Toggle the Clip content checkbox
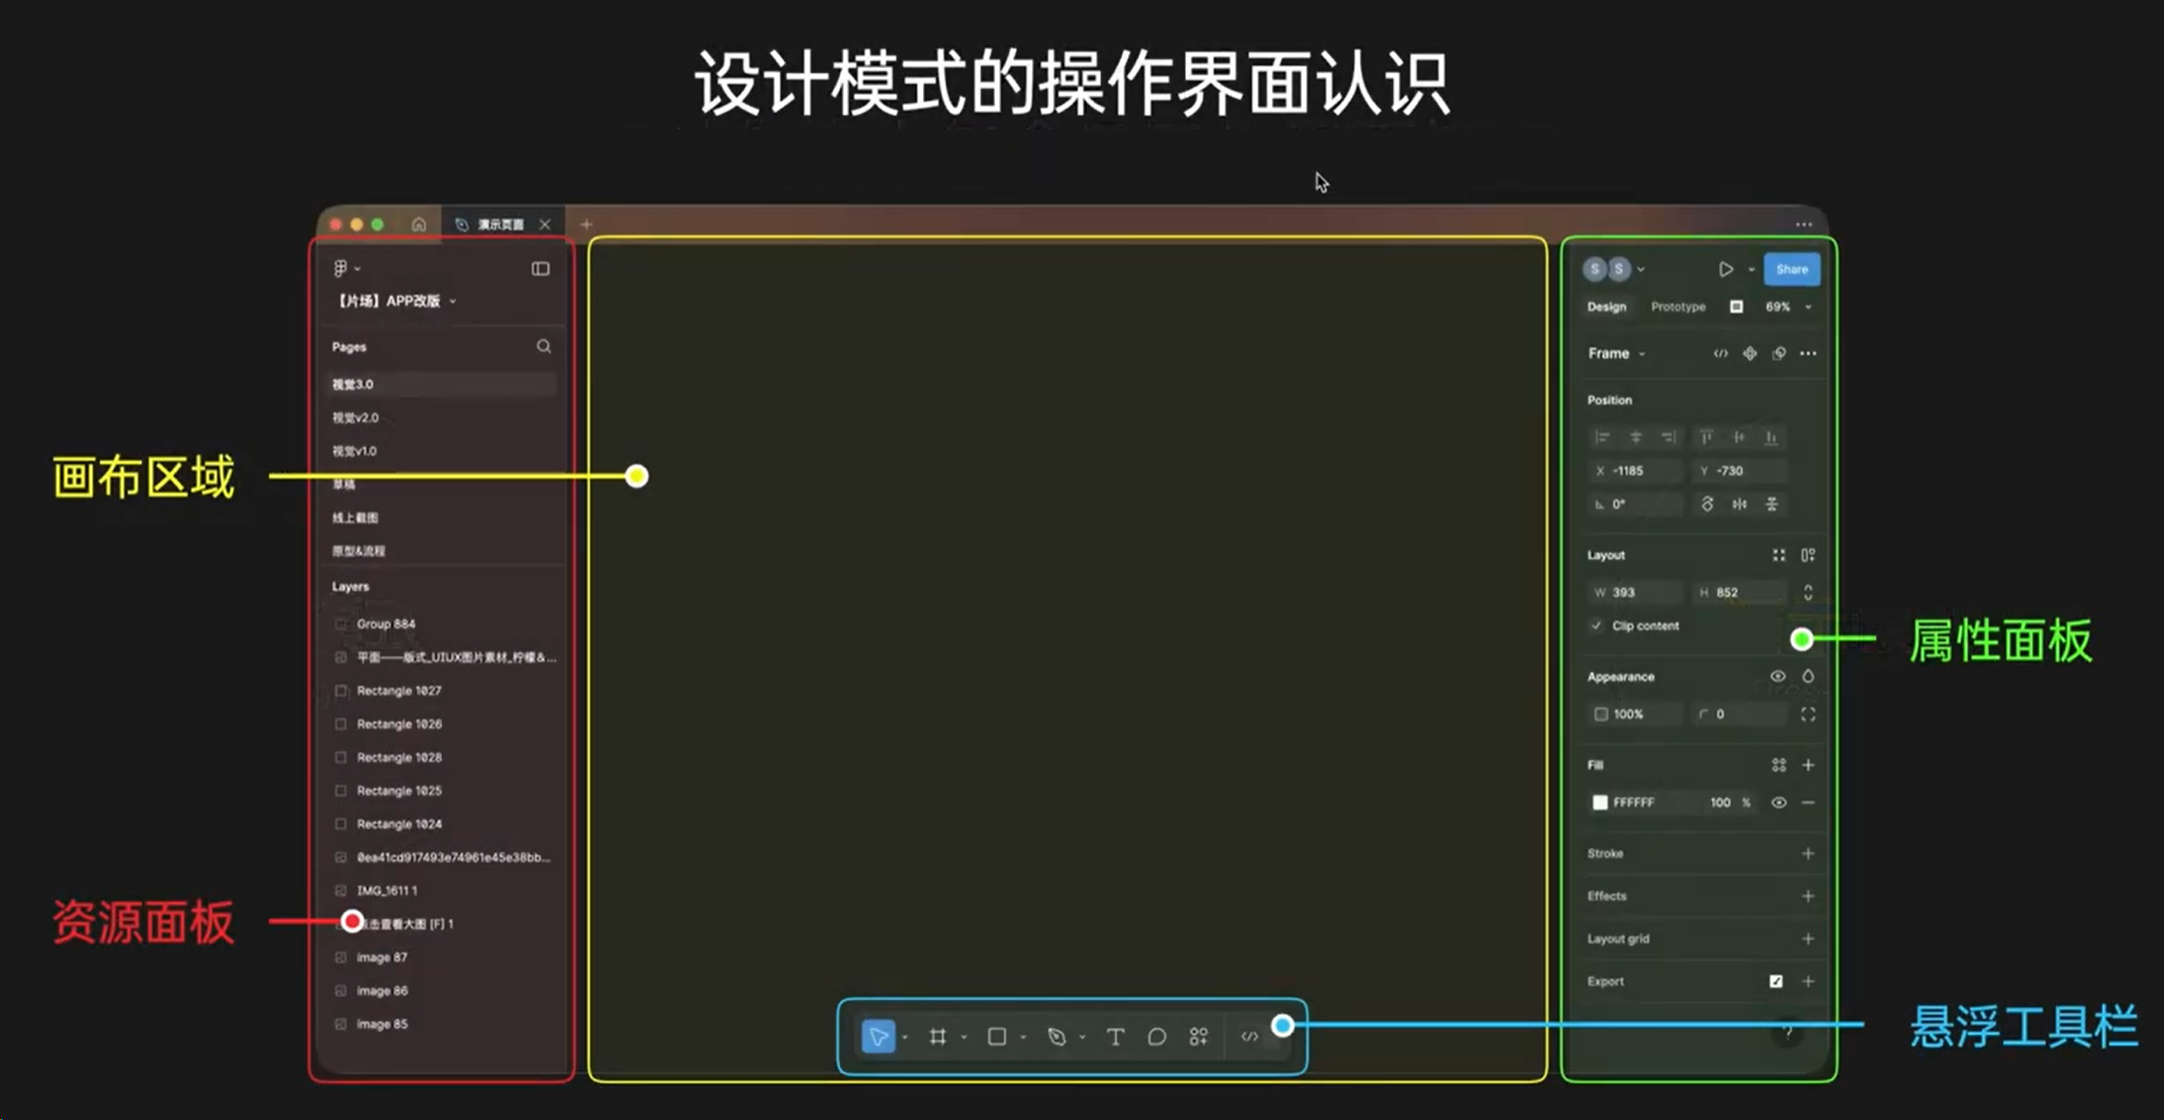 tap(1597, 626)
